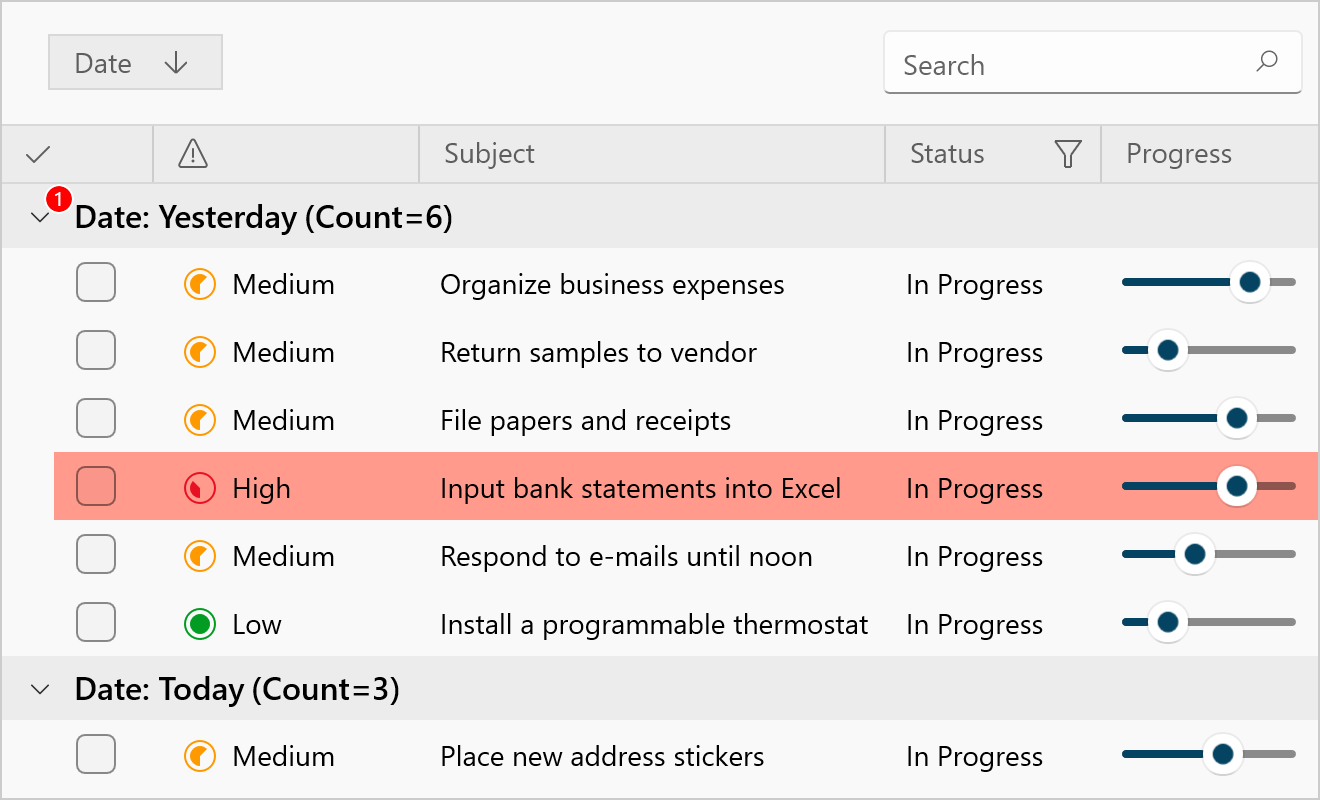This screenshot has width=1320, height=800.
Task: Open the Date sort direction dropdown
Action: point(176,62)
